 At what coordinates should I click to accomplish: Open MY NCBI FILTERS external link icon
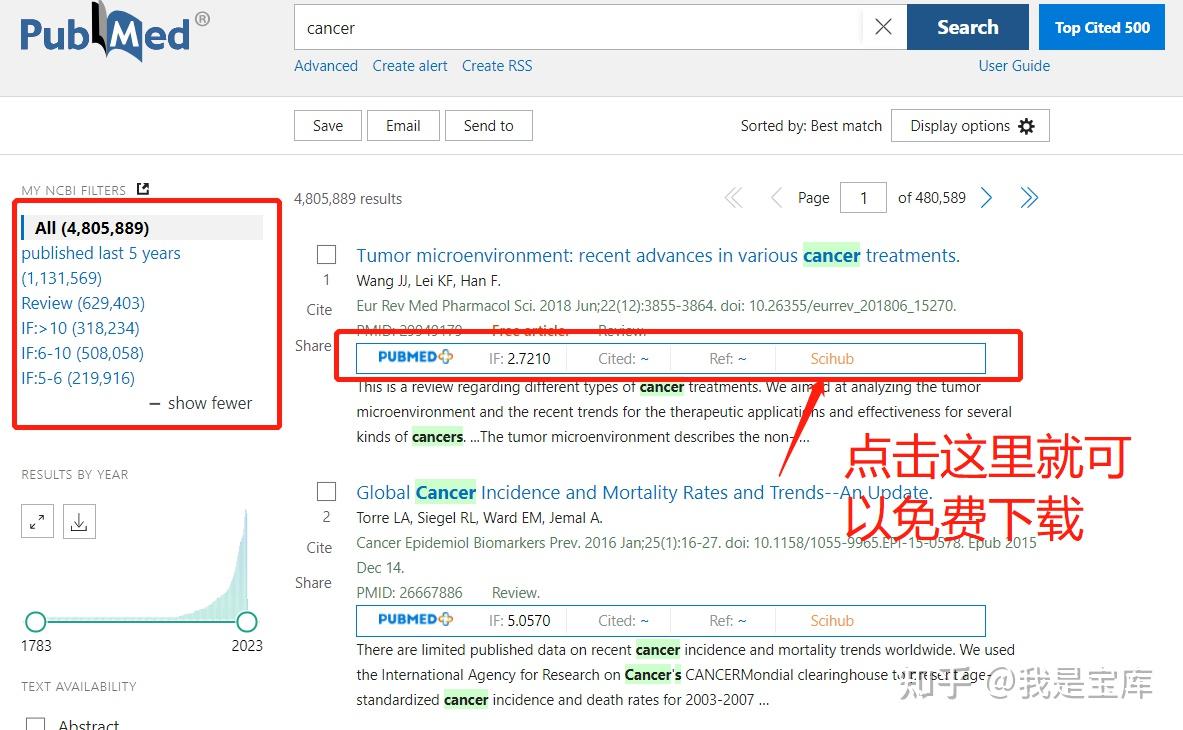(142, 188)
